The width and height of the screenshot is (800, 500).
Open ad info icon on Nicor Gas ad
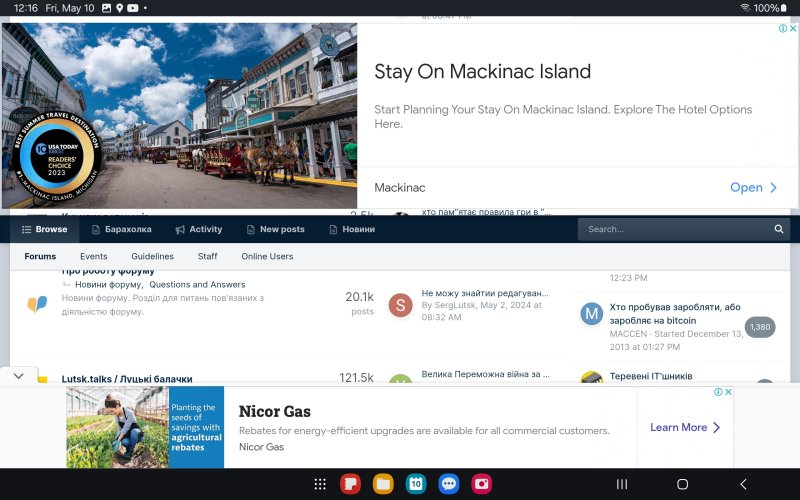718,392
